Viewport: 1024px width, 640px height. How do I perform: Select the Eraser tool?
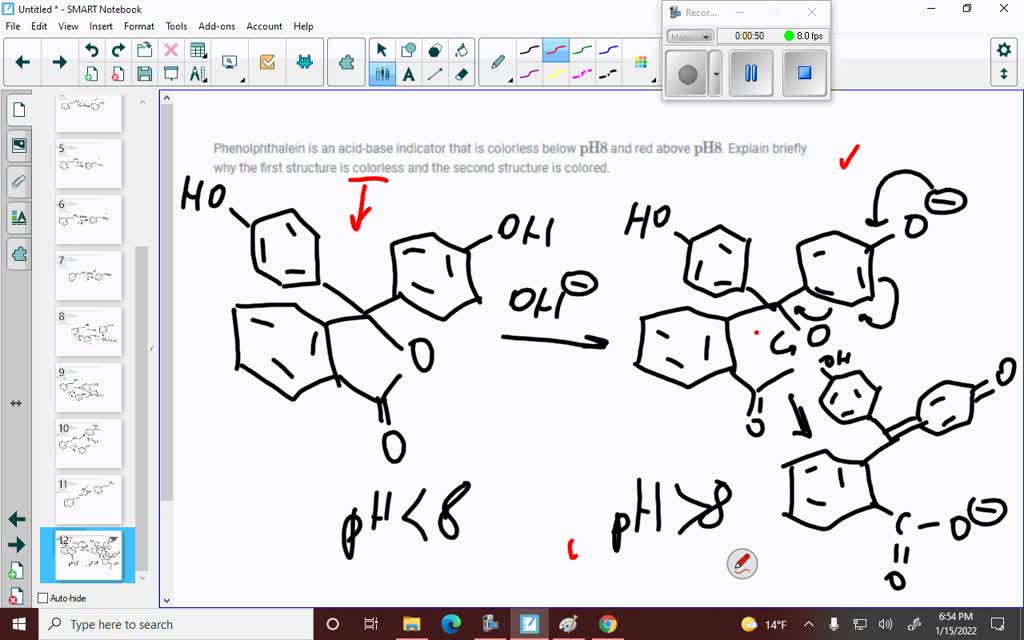462,74
